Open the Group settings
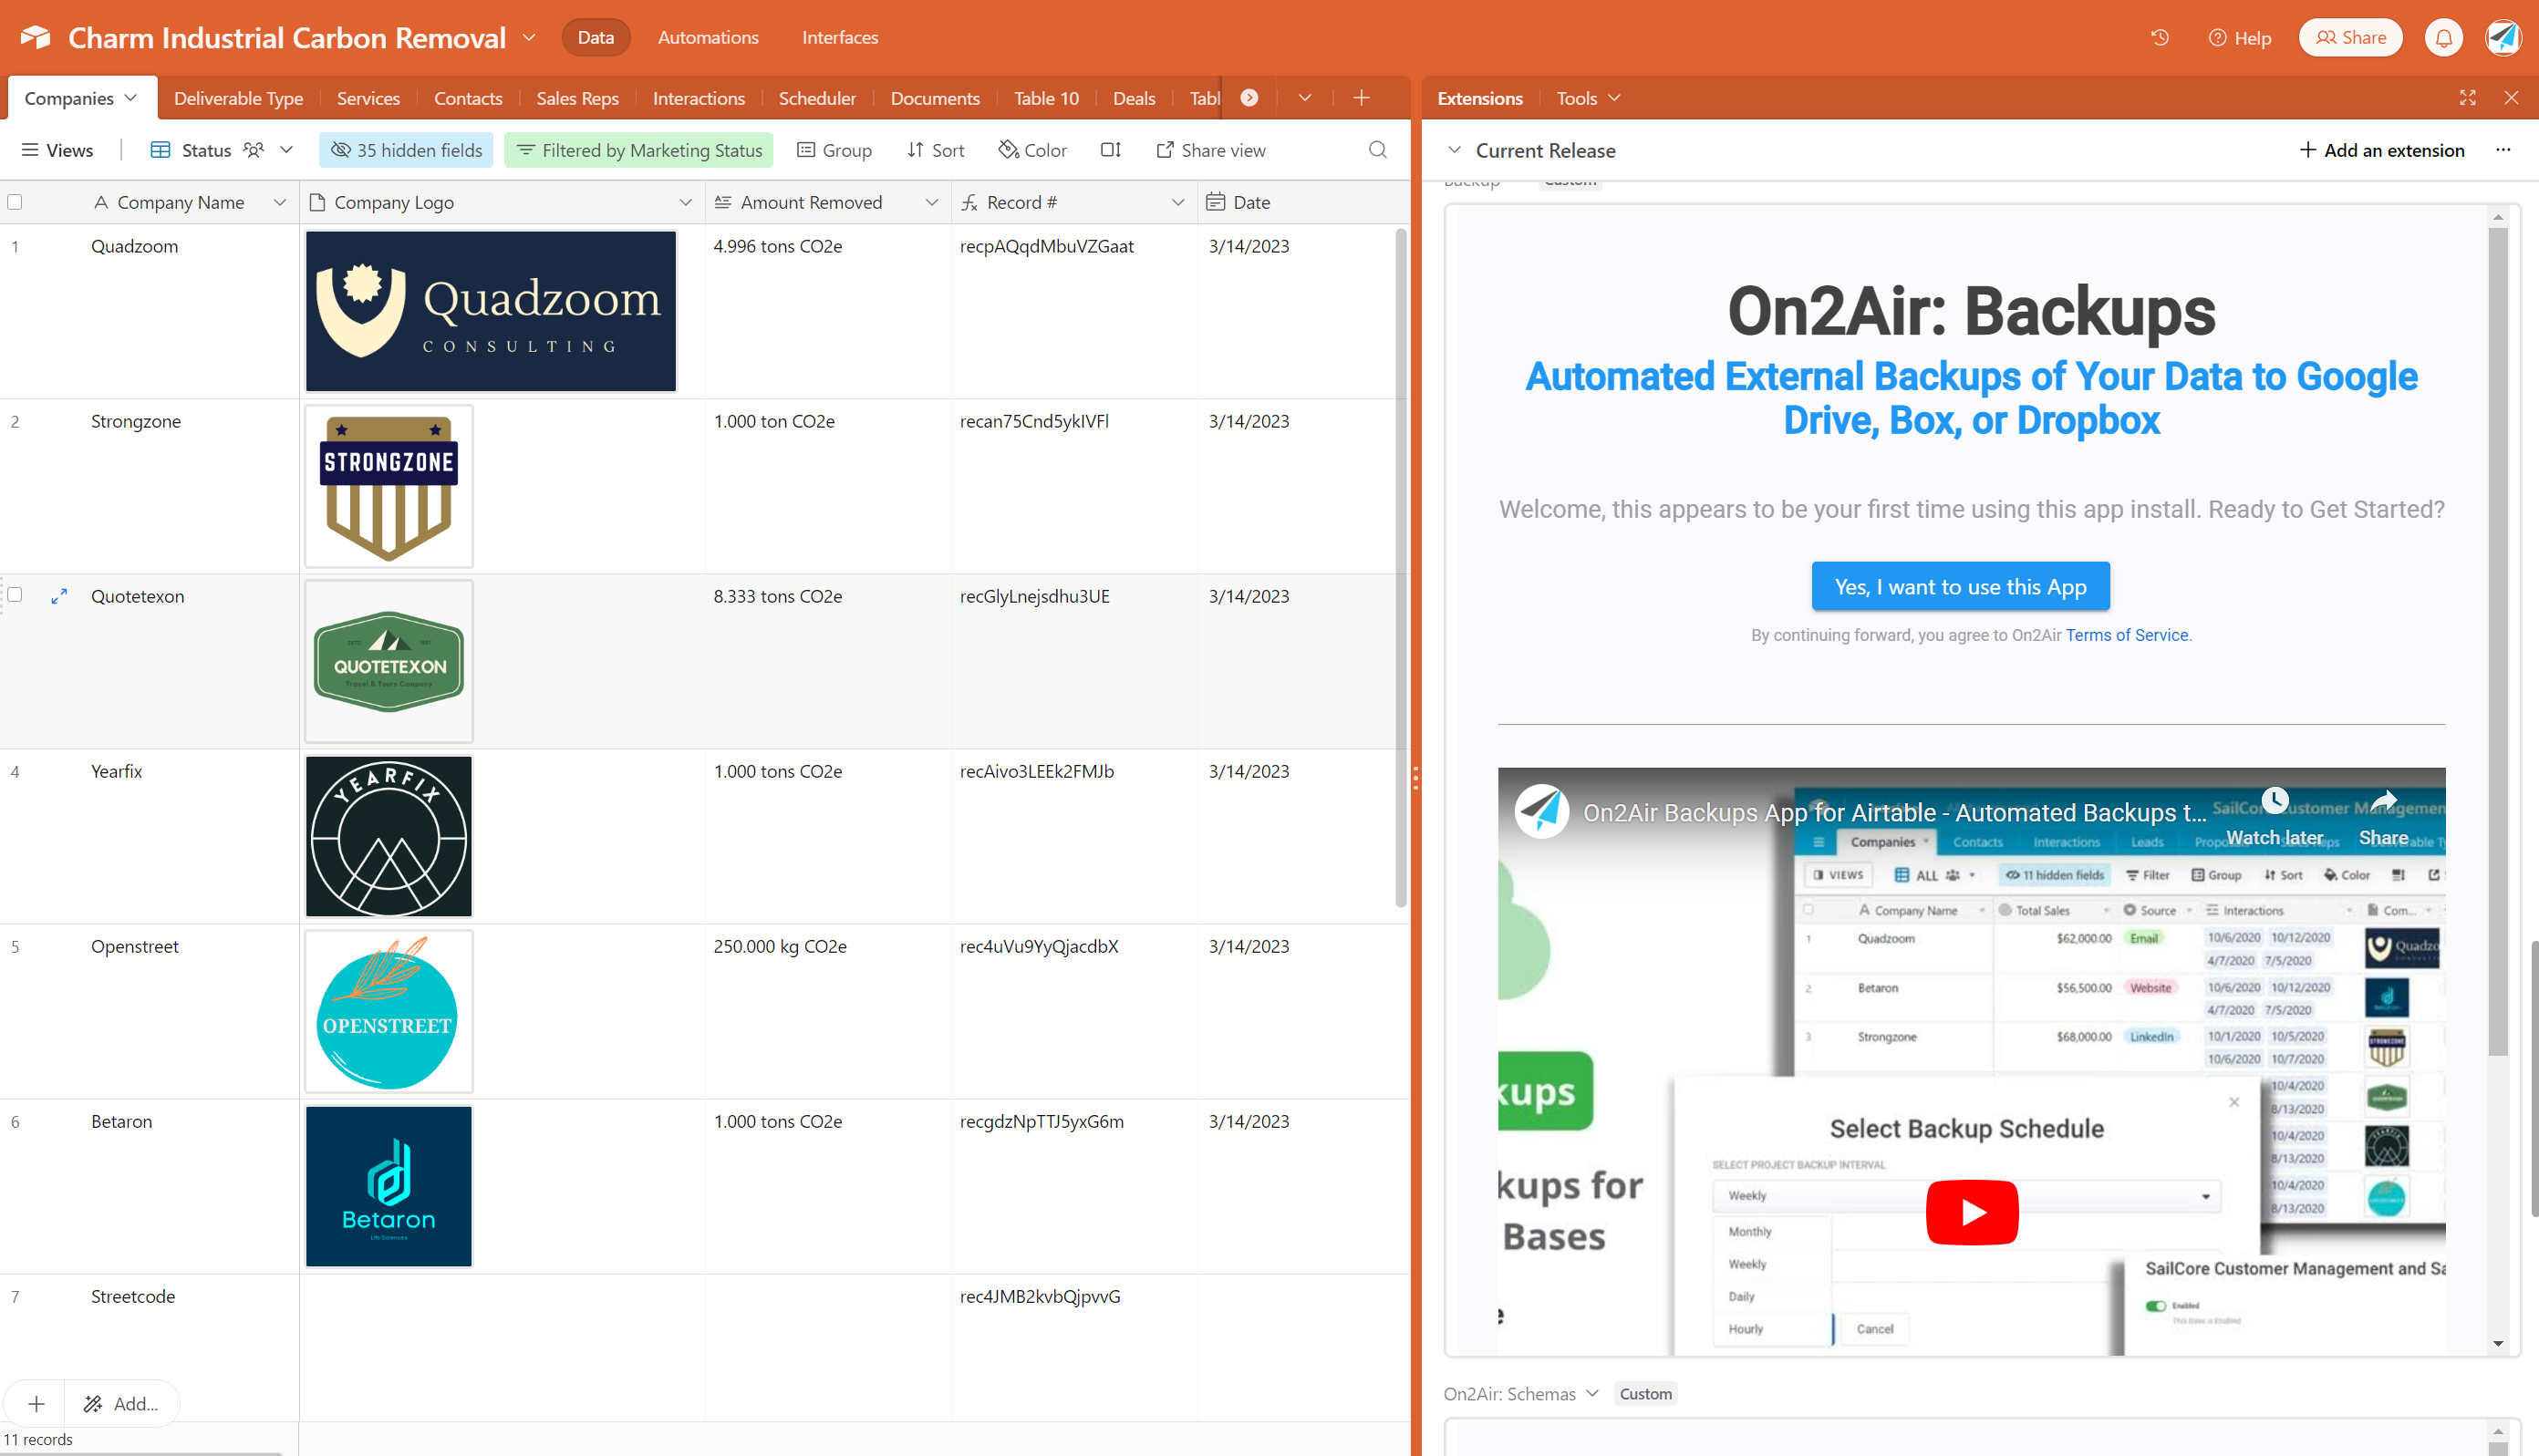This screenshot has height=1456, width=2539. point(834,150)
